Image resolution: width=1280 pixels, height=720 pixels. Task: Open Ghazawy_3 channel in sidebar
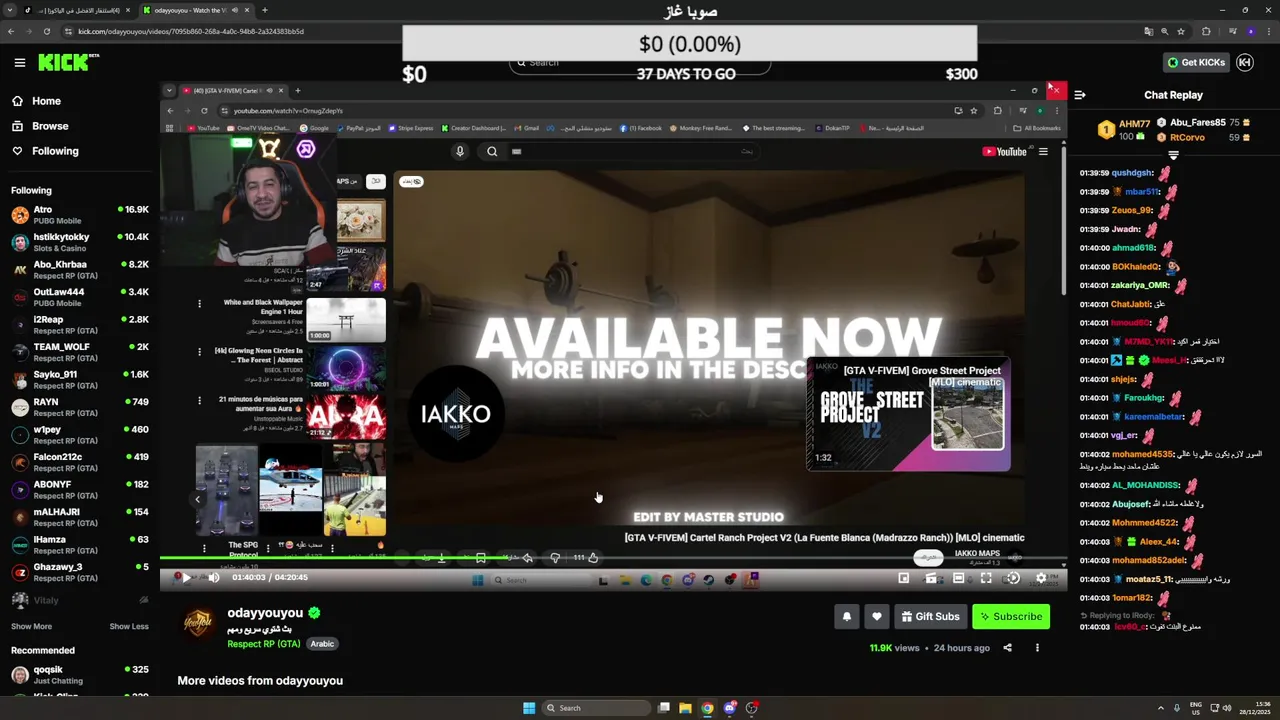(79, 572)
